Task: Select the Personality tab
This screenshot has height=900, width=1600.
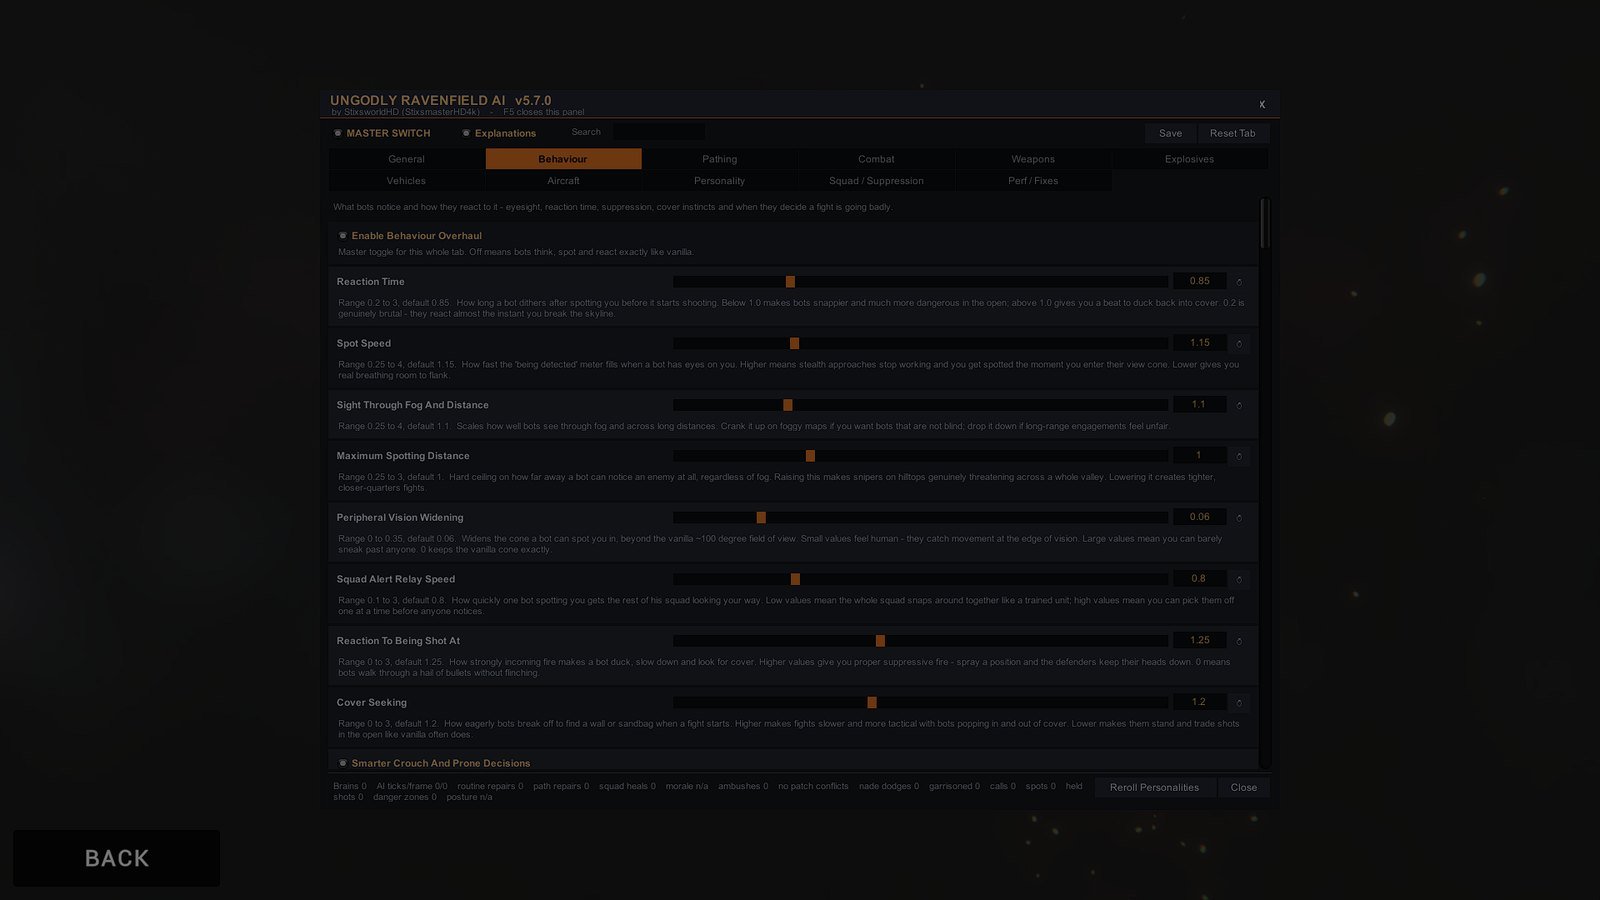Action: pos(719,181)
